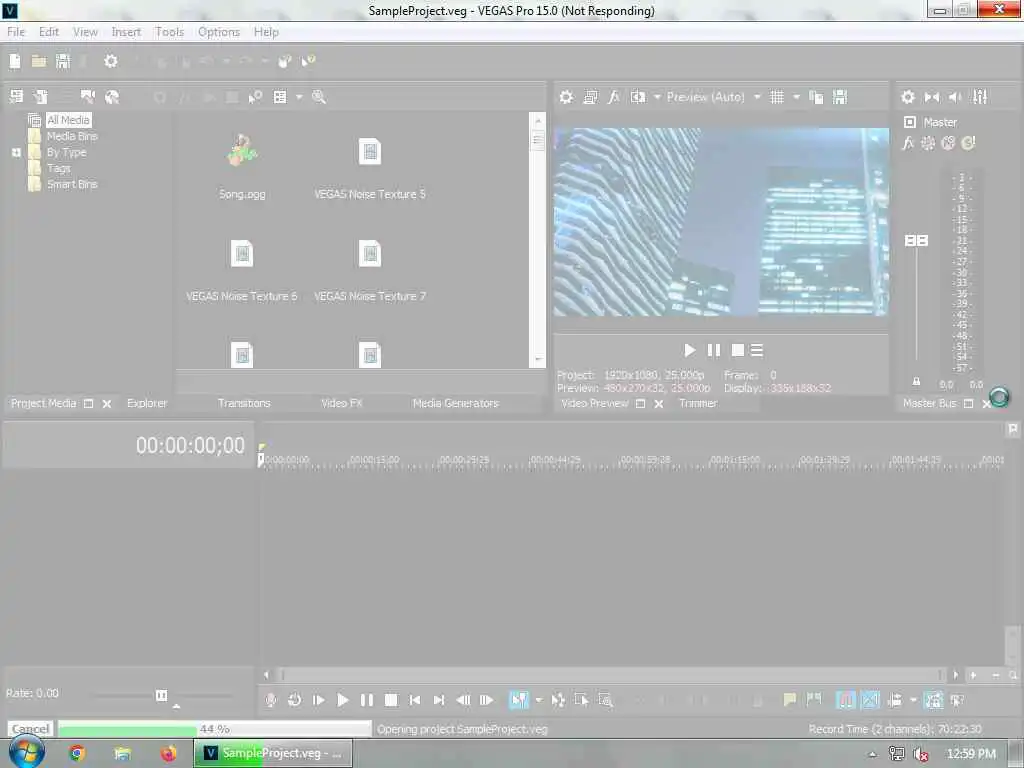Open the Edit menu
The width and height of the screenshot is (1024, 768).
(x=49, y=32)
